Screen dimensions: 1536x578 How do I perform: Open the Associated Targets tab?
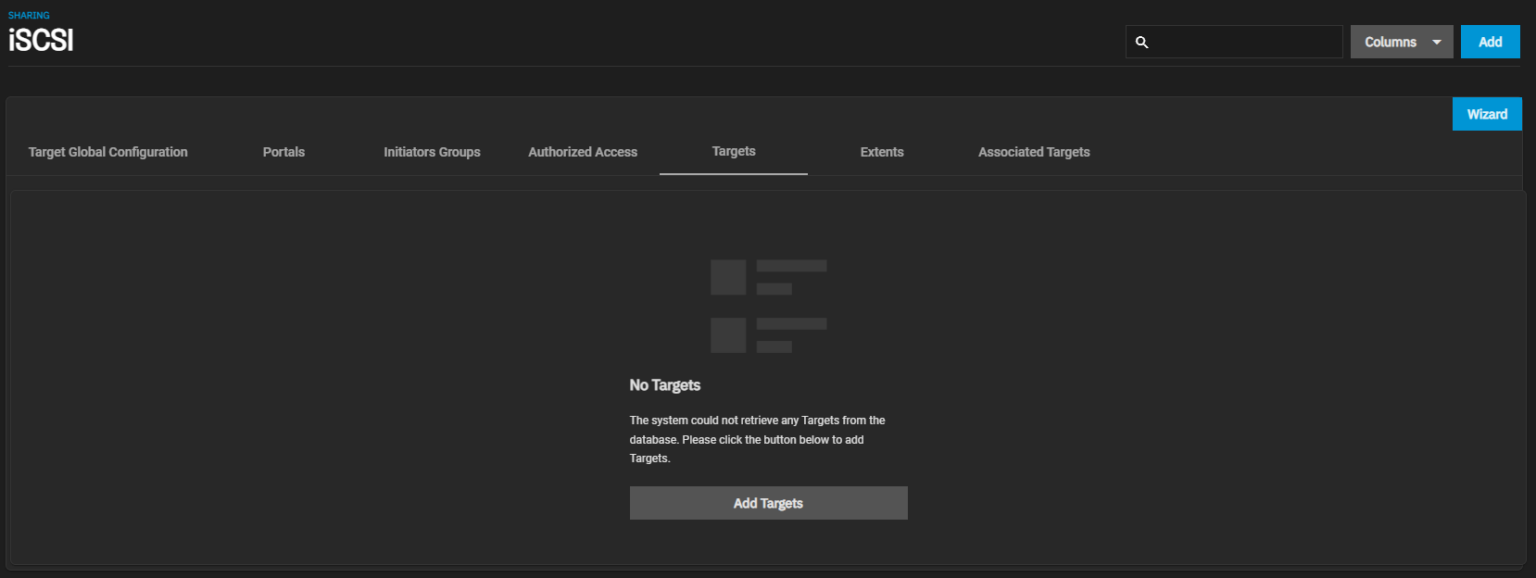tap(1034, 152)
